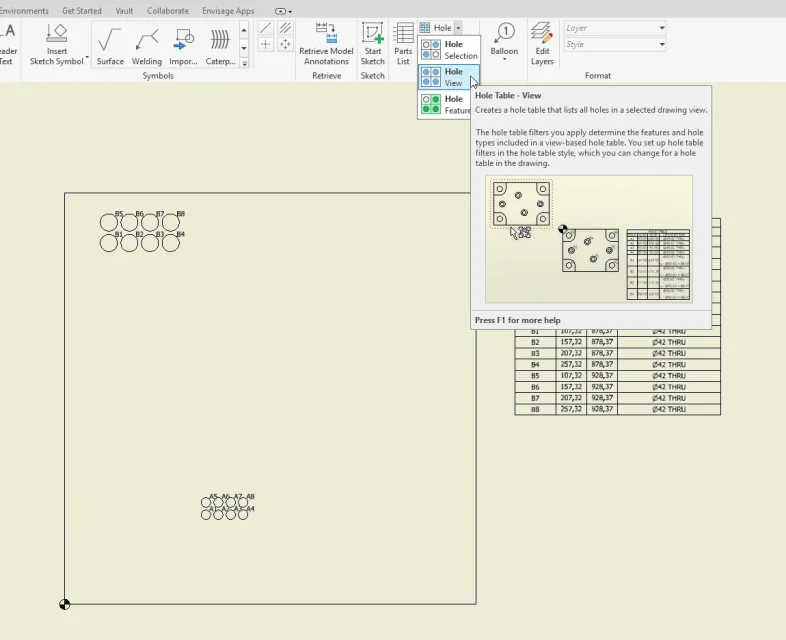Click the 107,32 value in row B5

[x=571, y=375]
